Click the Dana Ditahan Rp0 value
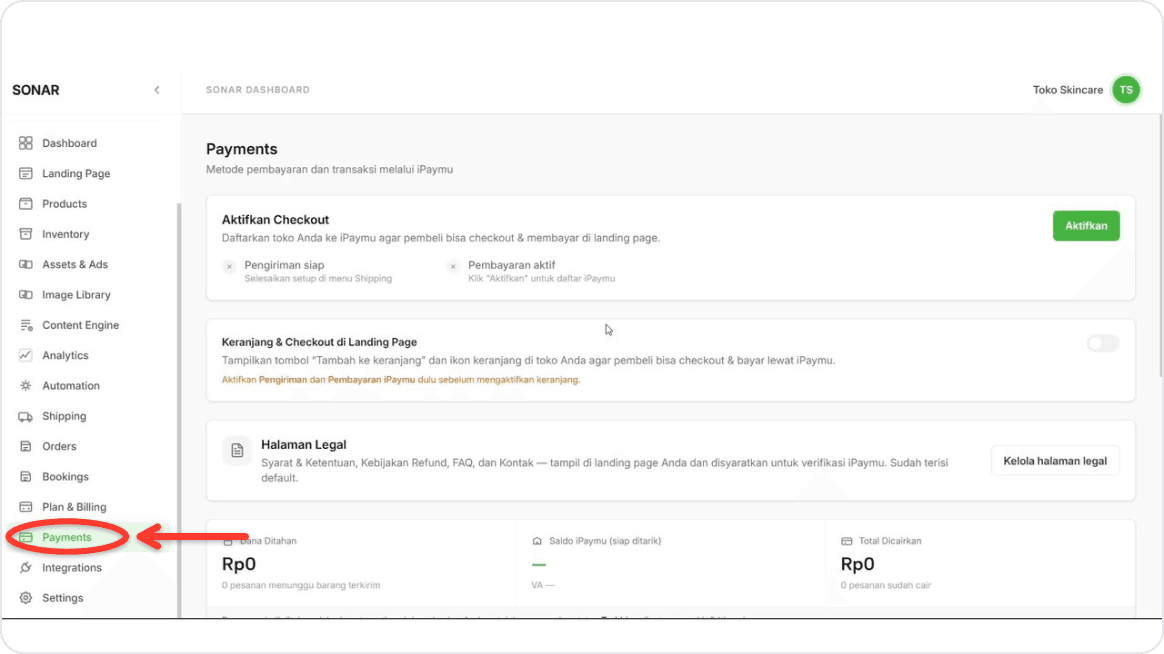The width and height of the screenshot is (1164, 654). (238, 564)
